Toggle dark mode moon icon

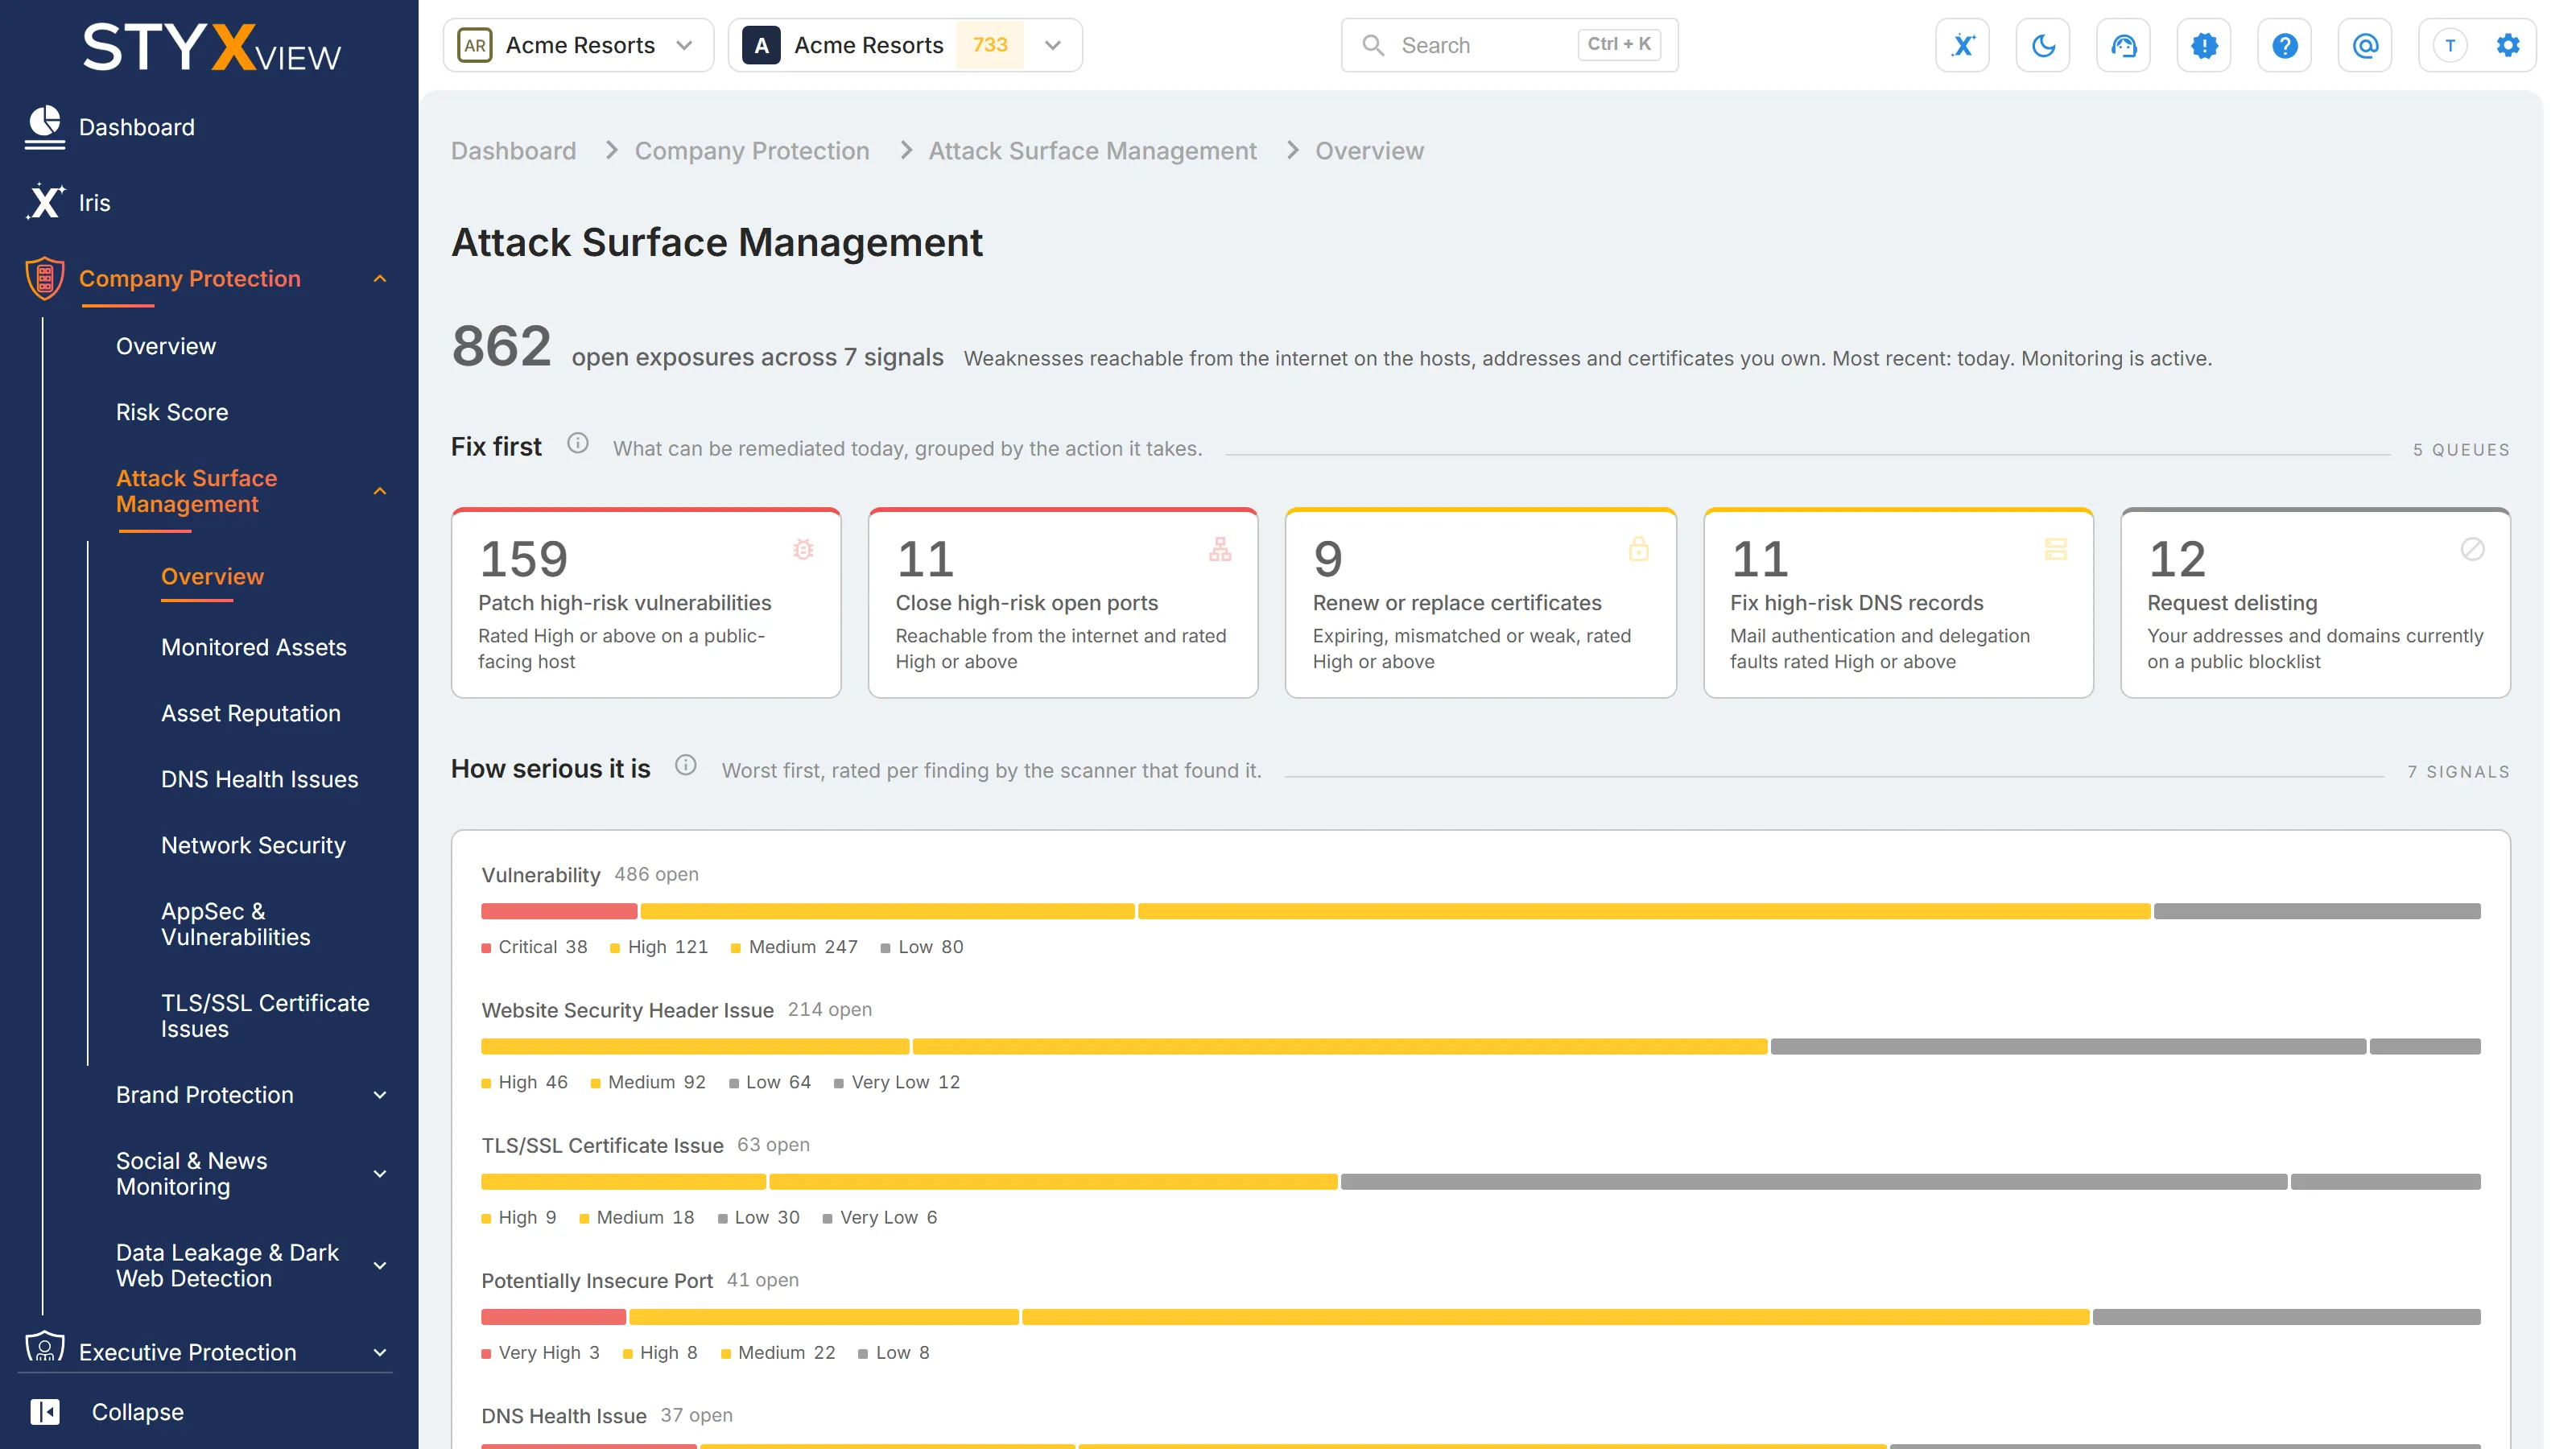click(2043, 45)
